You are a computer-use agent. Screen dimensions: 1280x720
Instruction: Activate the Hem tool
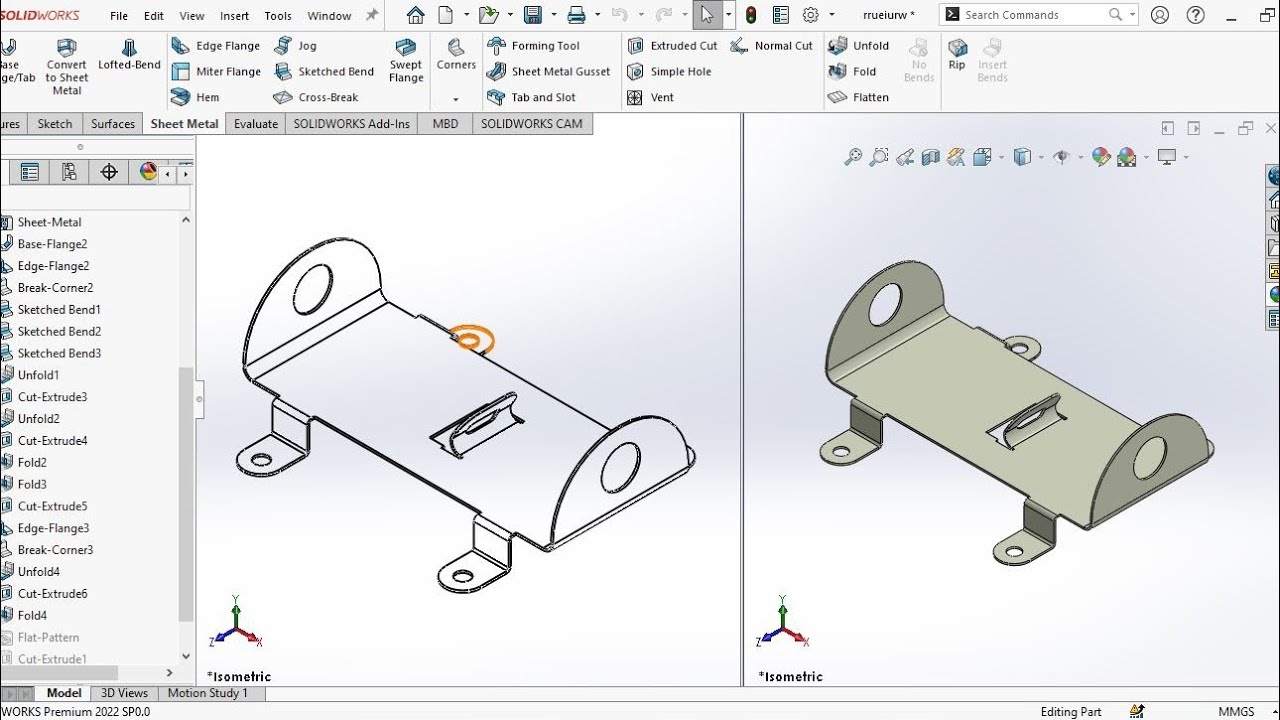pyautogui.click(x=195, y=97)
